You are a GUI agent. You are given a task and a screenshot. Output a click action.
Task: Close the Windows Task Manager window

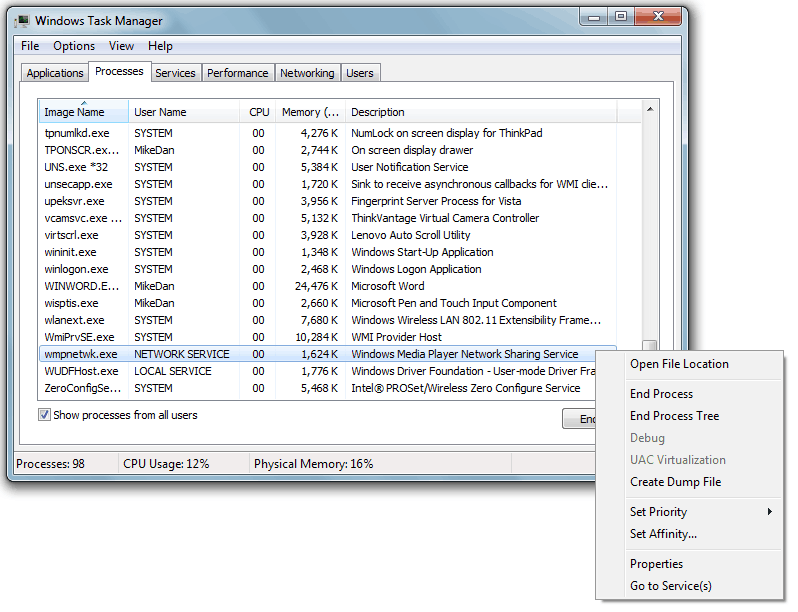[658, 17]
